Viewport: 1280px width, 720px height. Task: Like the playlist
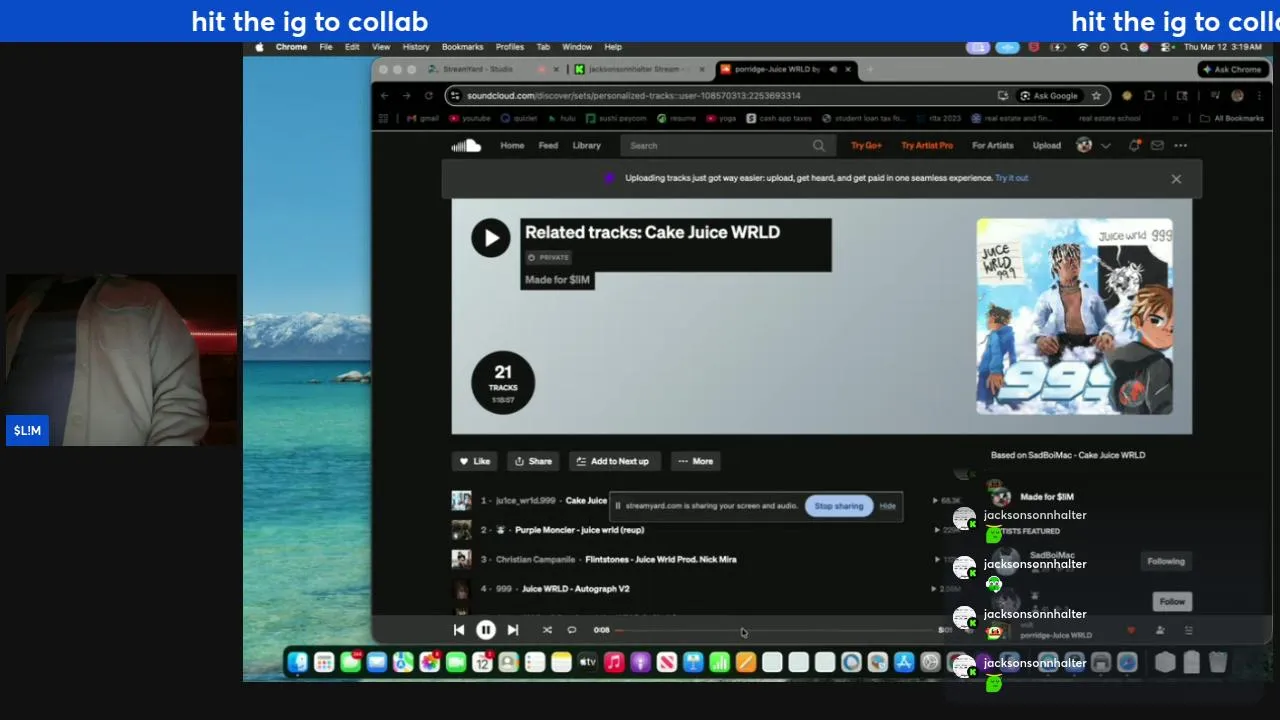475,461
